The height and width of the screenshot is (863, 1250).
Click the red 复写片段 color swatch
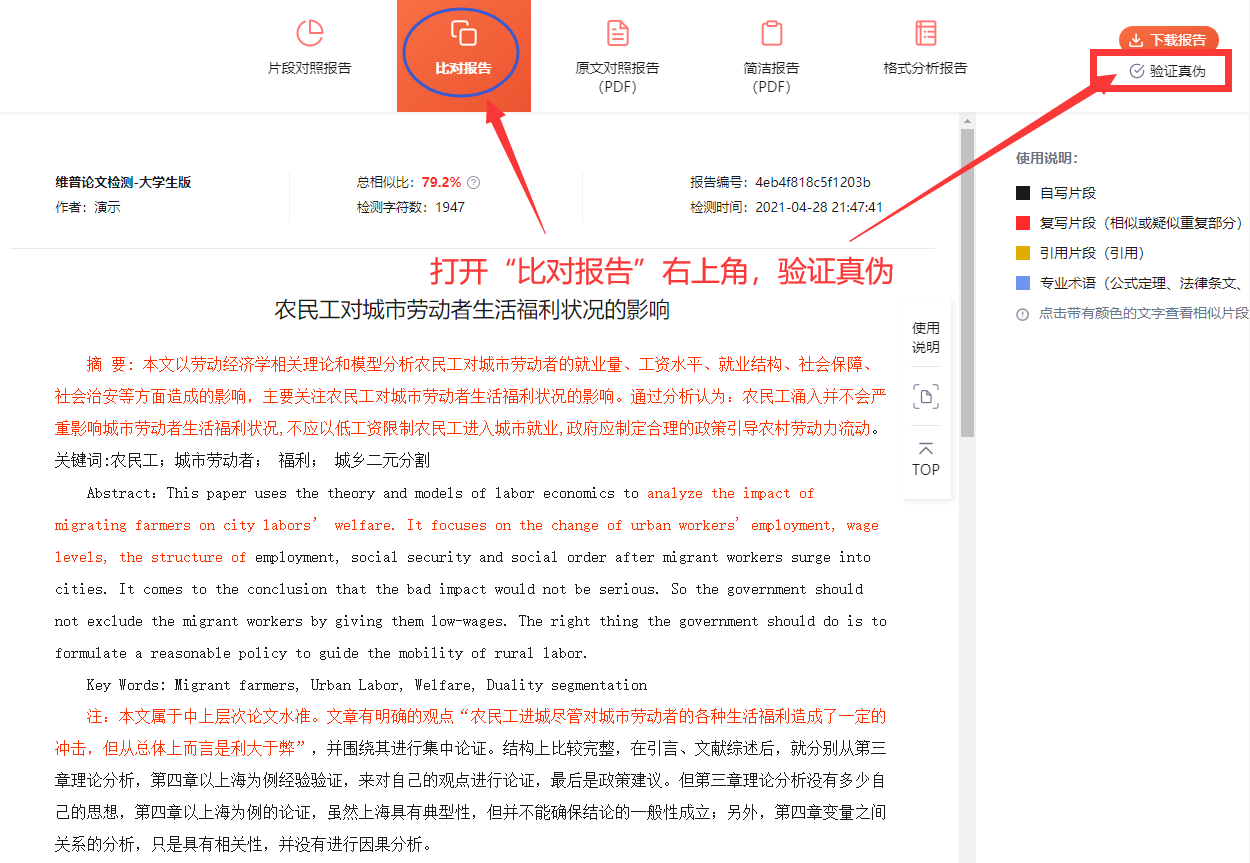(x=1022, y=223)
